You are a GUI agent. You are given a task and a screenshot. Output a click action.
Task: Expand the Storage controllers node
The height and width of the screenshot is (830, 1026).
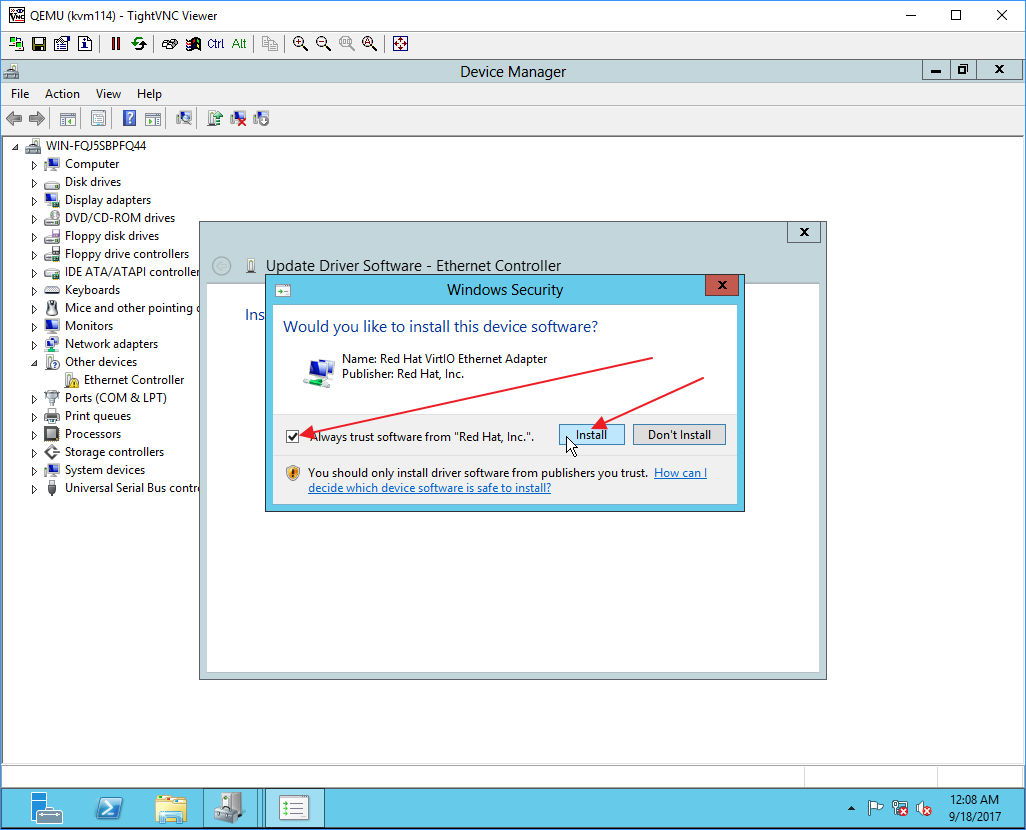(x=34, y=453)
